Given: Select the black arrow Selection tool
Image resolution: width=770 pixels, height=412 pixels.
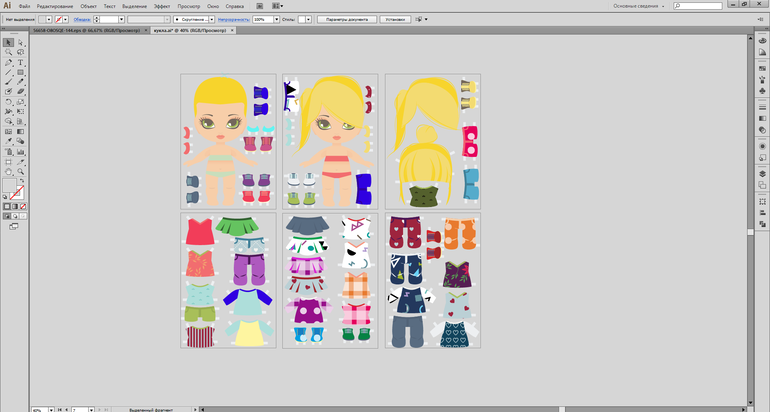Looking at the screenshot, I should pyautogui.click(x=8, y=42).
